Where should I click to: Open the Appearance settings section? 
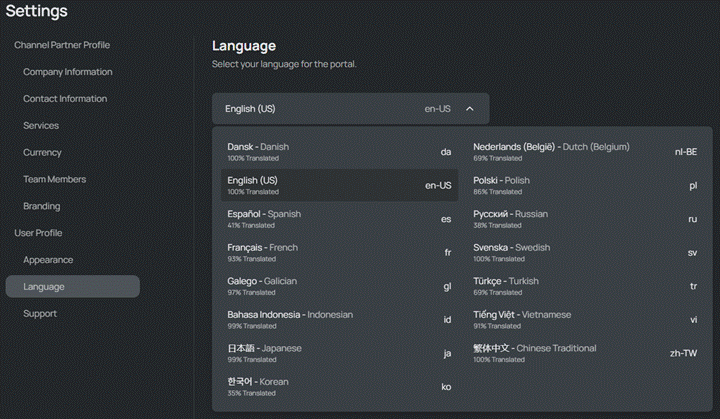click(48, 260)
